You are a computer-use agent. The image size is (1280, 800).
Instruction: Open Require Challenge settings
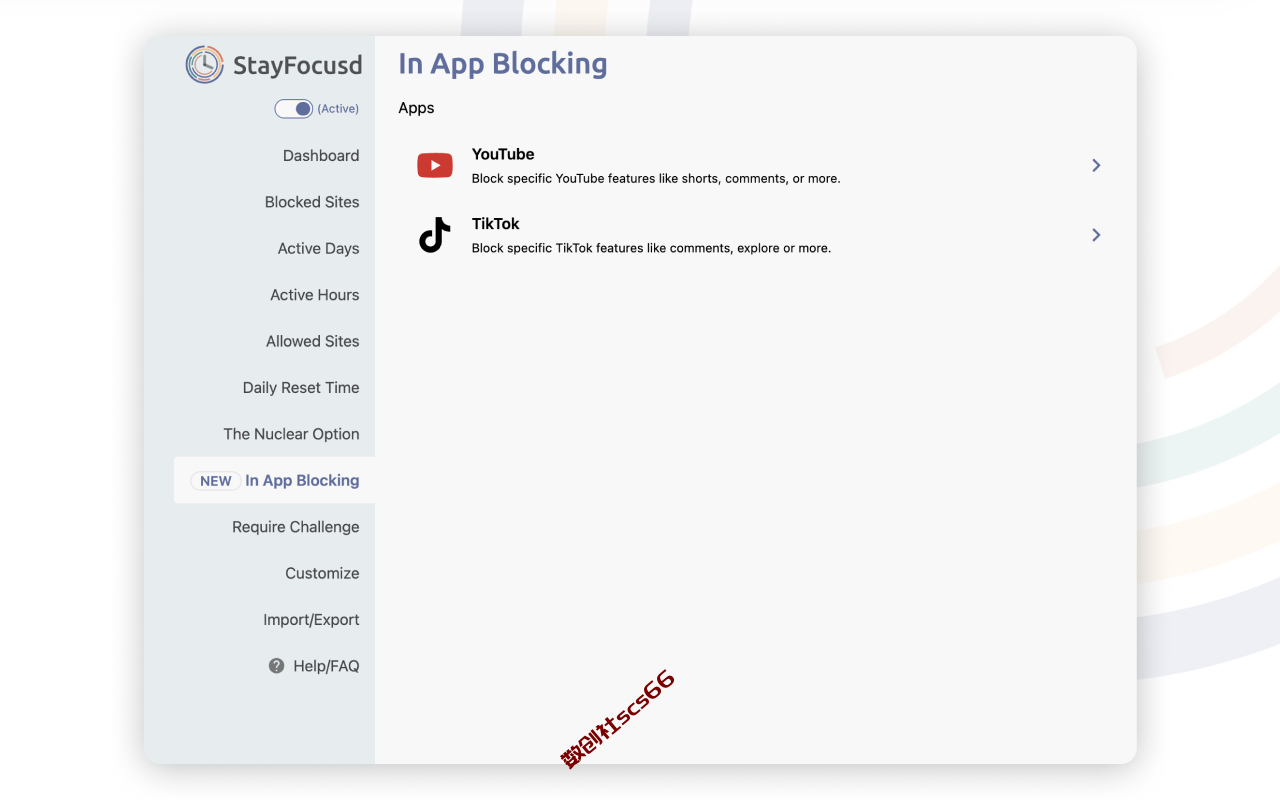pyautogui.click(x=296, y=527)
